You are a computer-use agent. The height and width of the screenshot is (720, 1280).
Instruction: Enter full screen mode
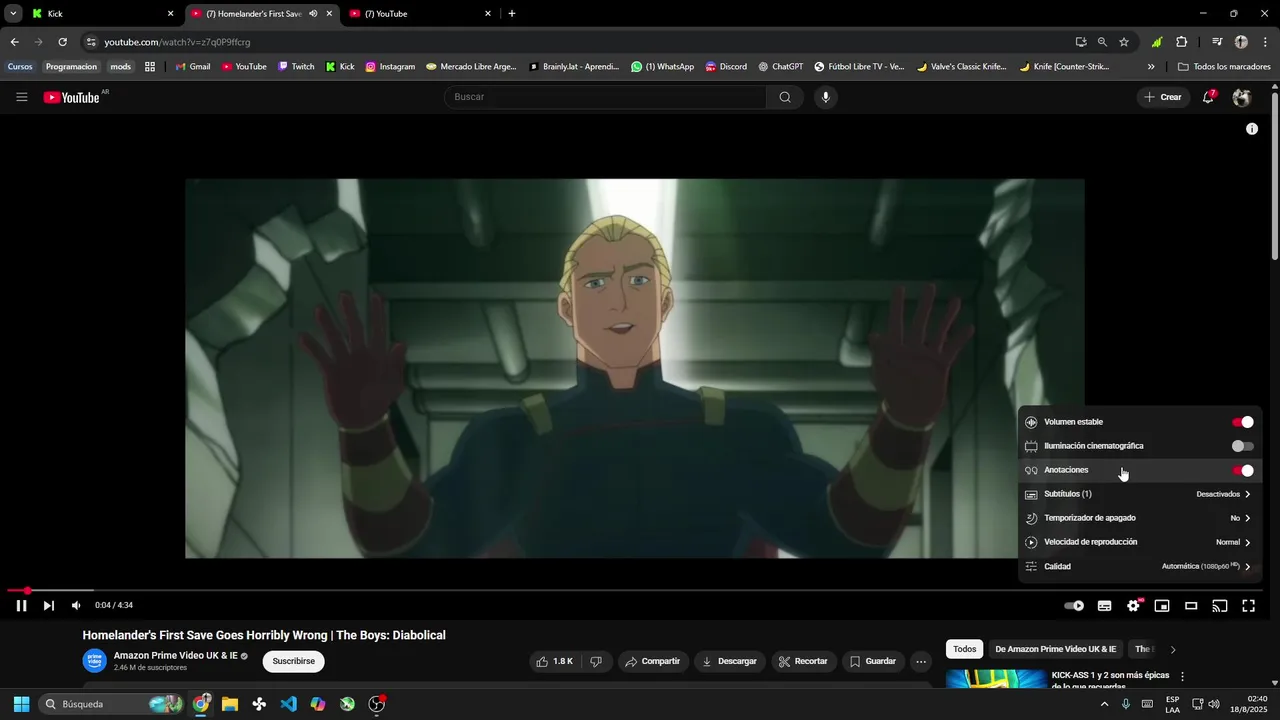1249,605
